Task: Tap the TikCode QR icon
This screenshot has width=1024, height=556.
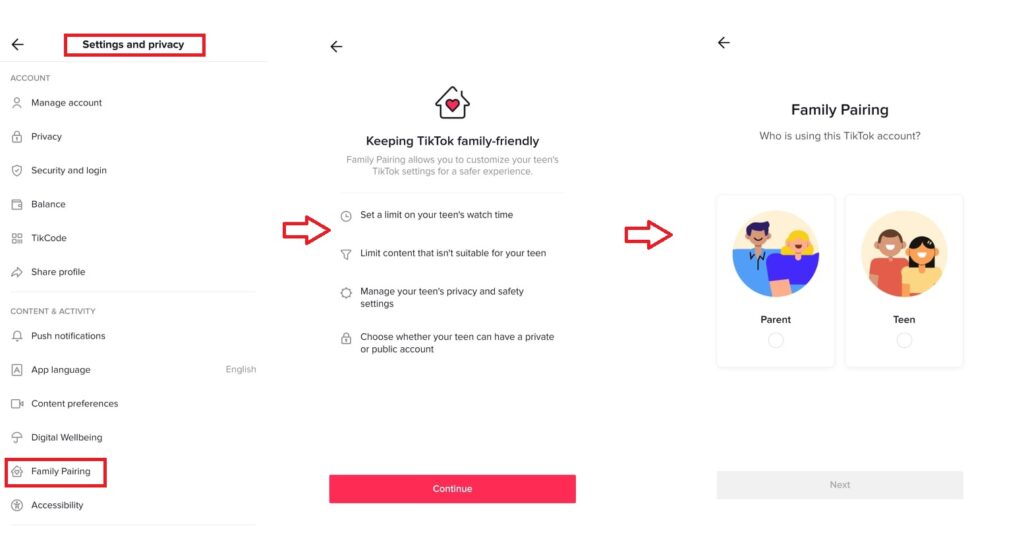Action: [17, 238]
